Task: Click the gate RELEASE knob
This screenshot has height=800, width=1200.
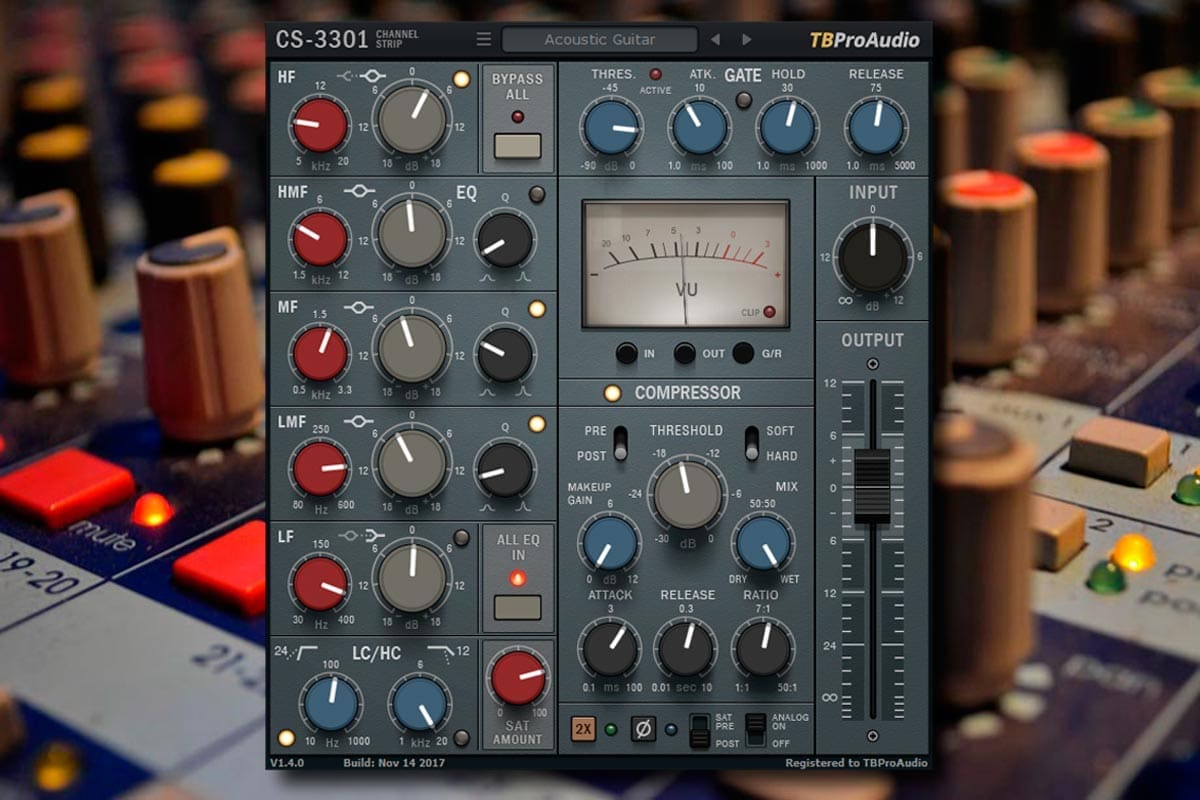Action: click(x=876, y=126)
